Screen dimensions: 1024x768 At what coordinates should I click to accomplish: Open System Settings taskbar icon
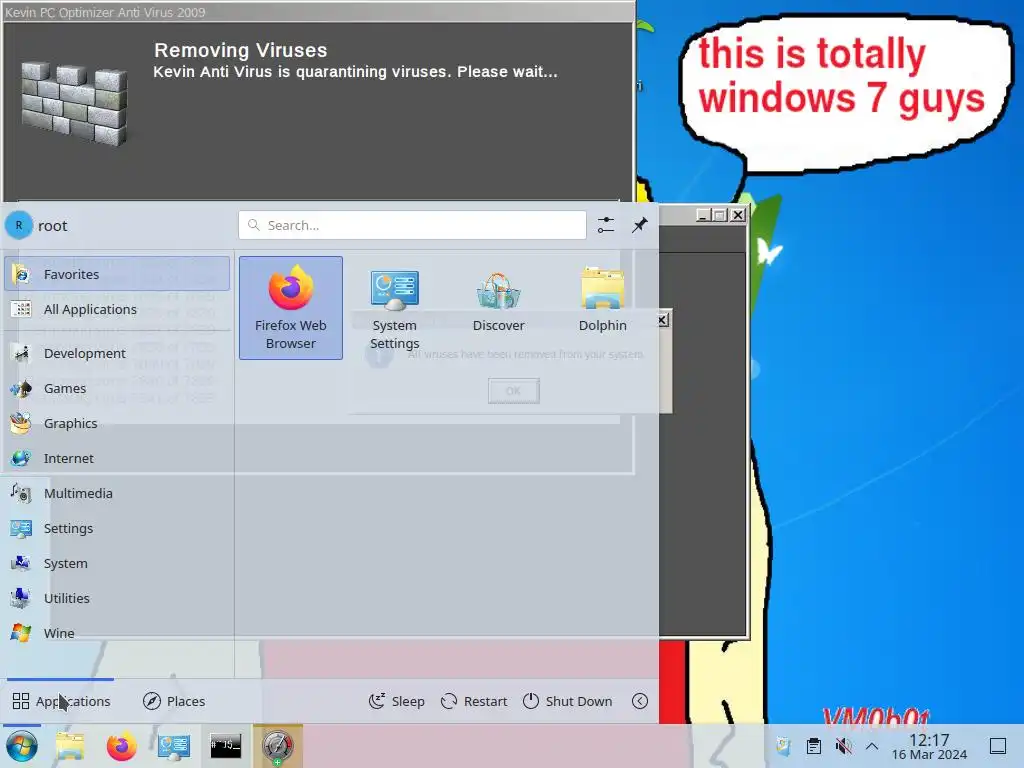(174, 746)
